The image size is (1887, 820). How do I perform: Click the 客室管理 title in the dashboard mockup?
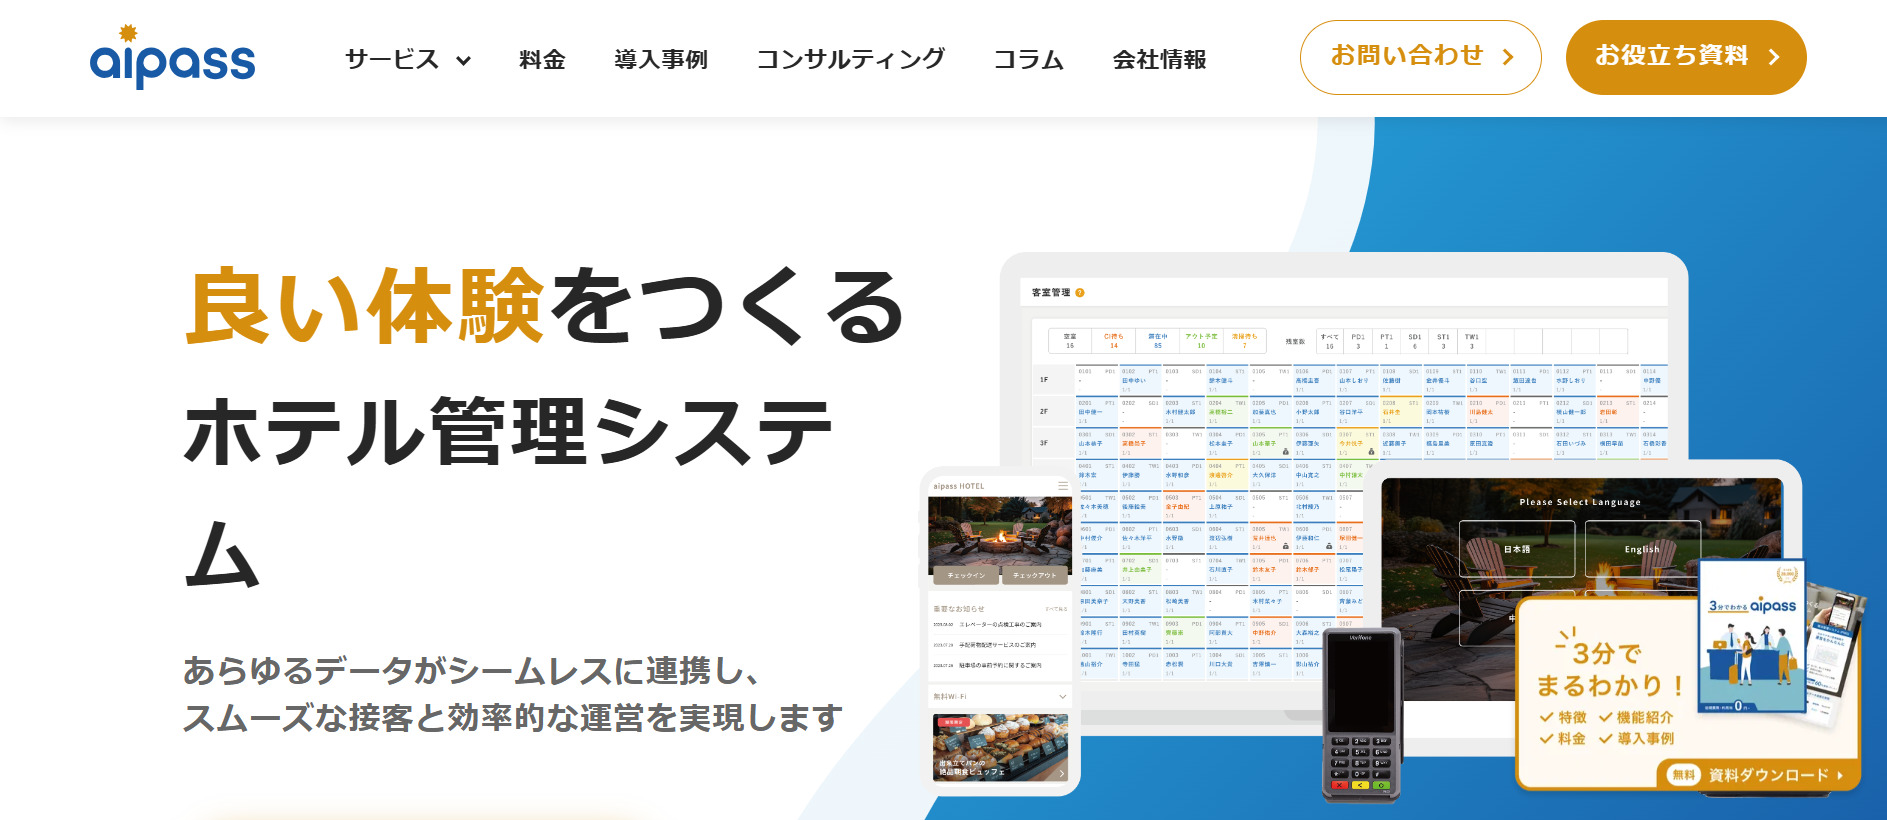point(1051,293)
